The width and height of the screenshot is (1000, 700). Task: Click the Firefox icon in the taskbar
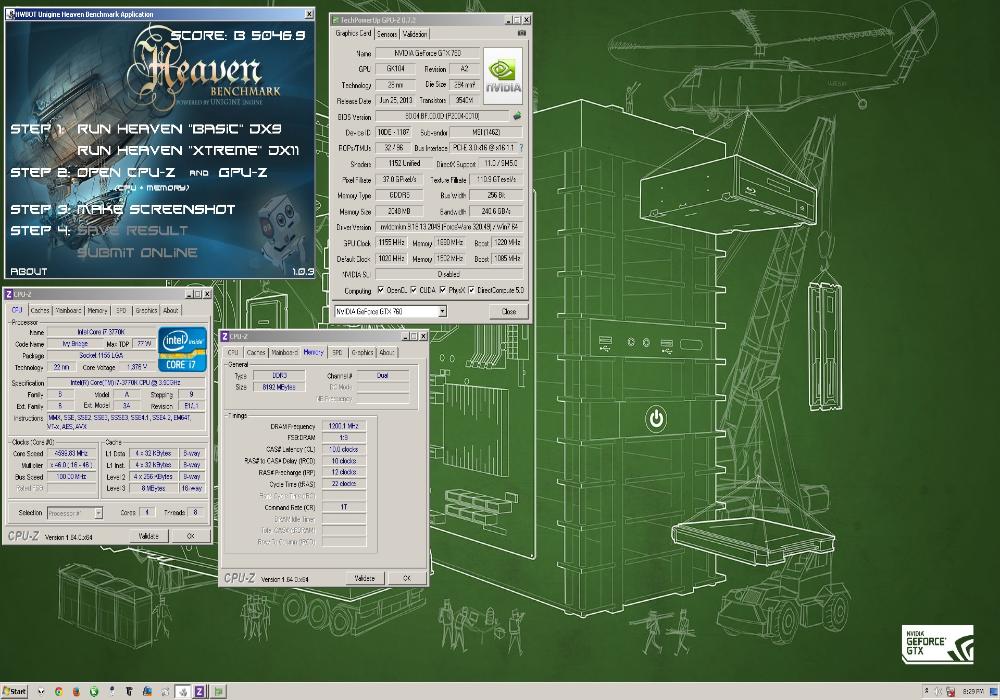click(x=76, y=692)
